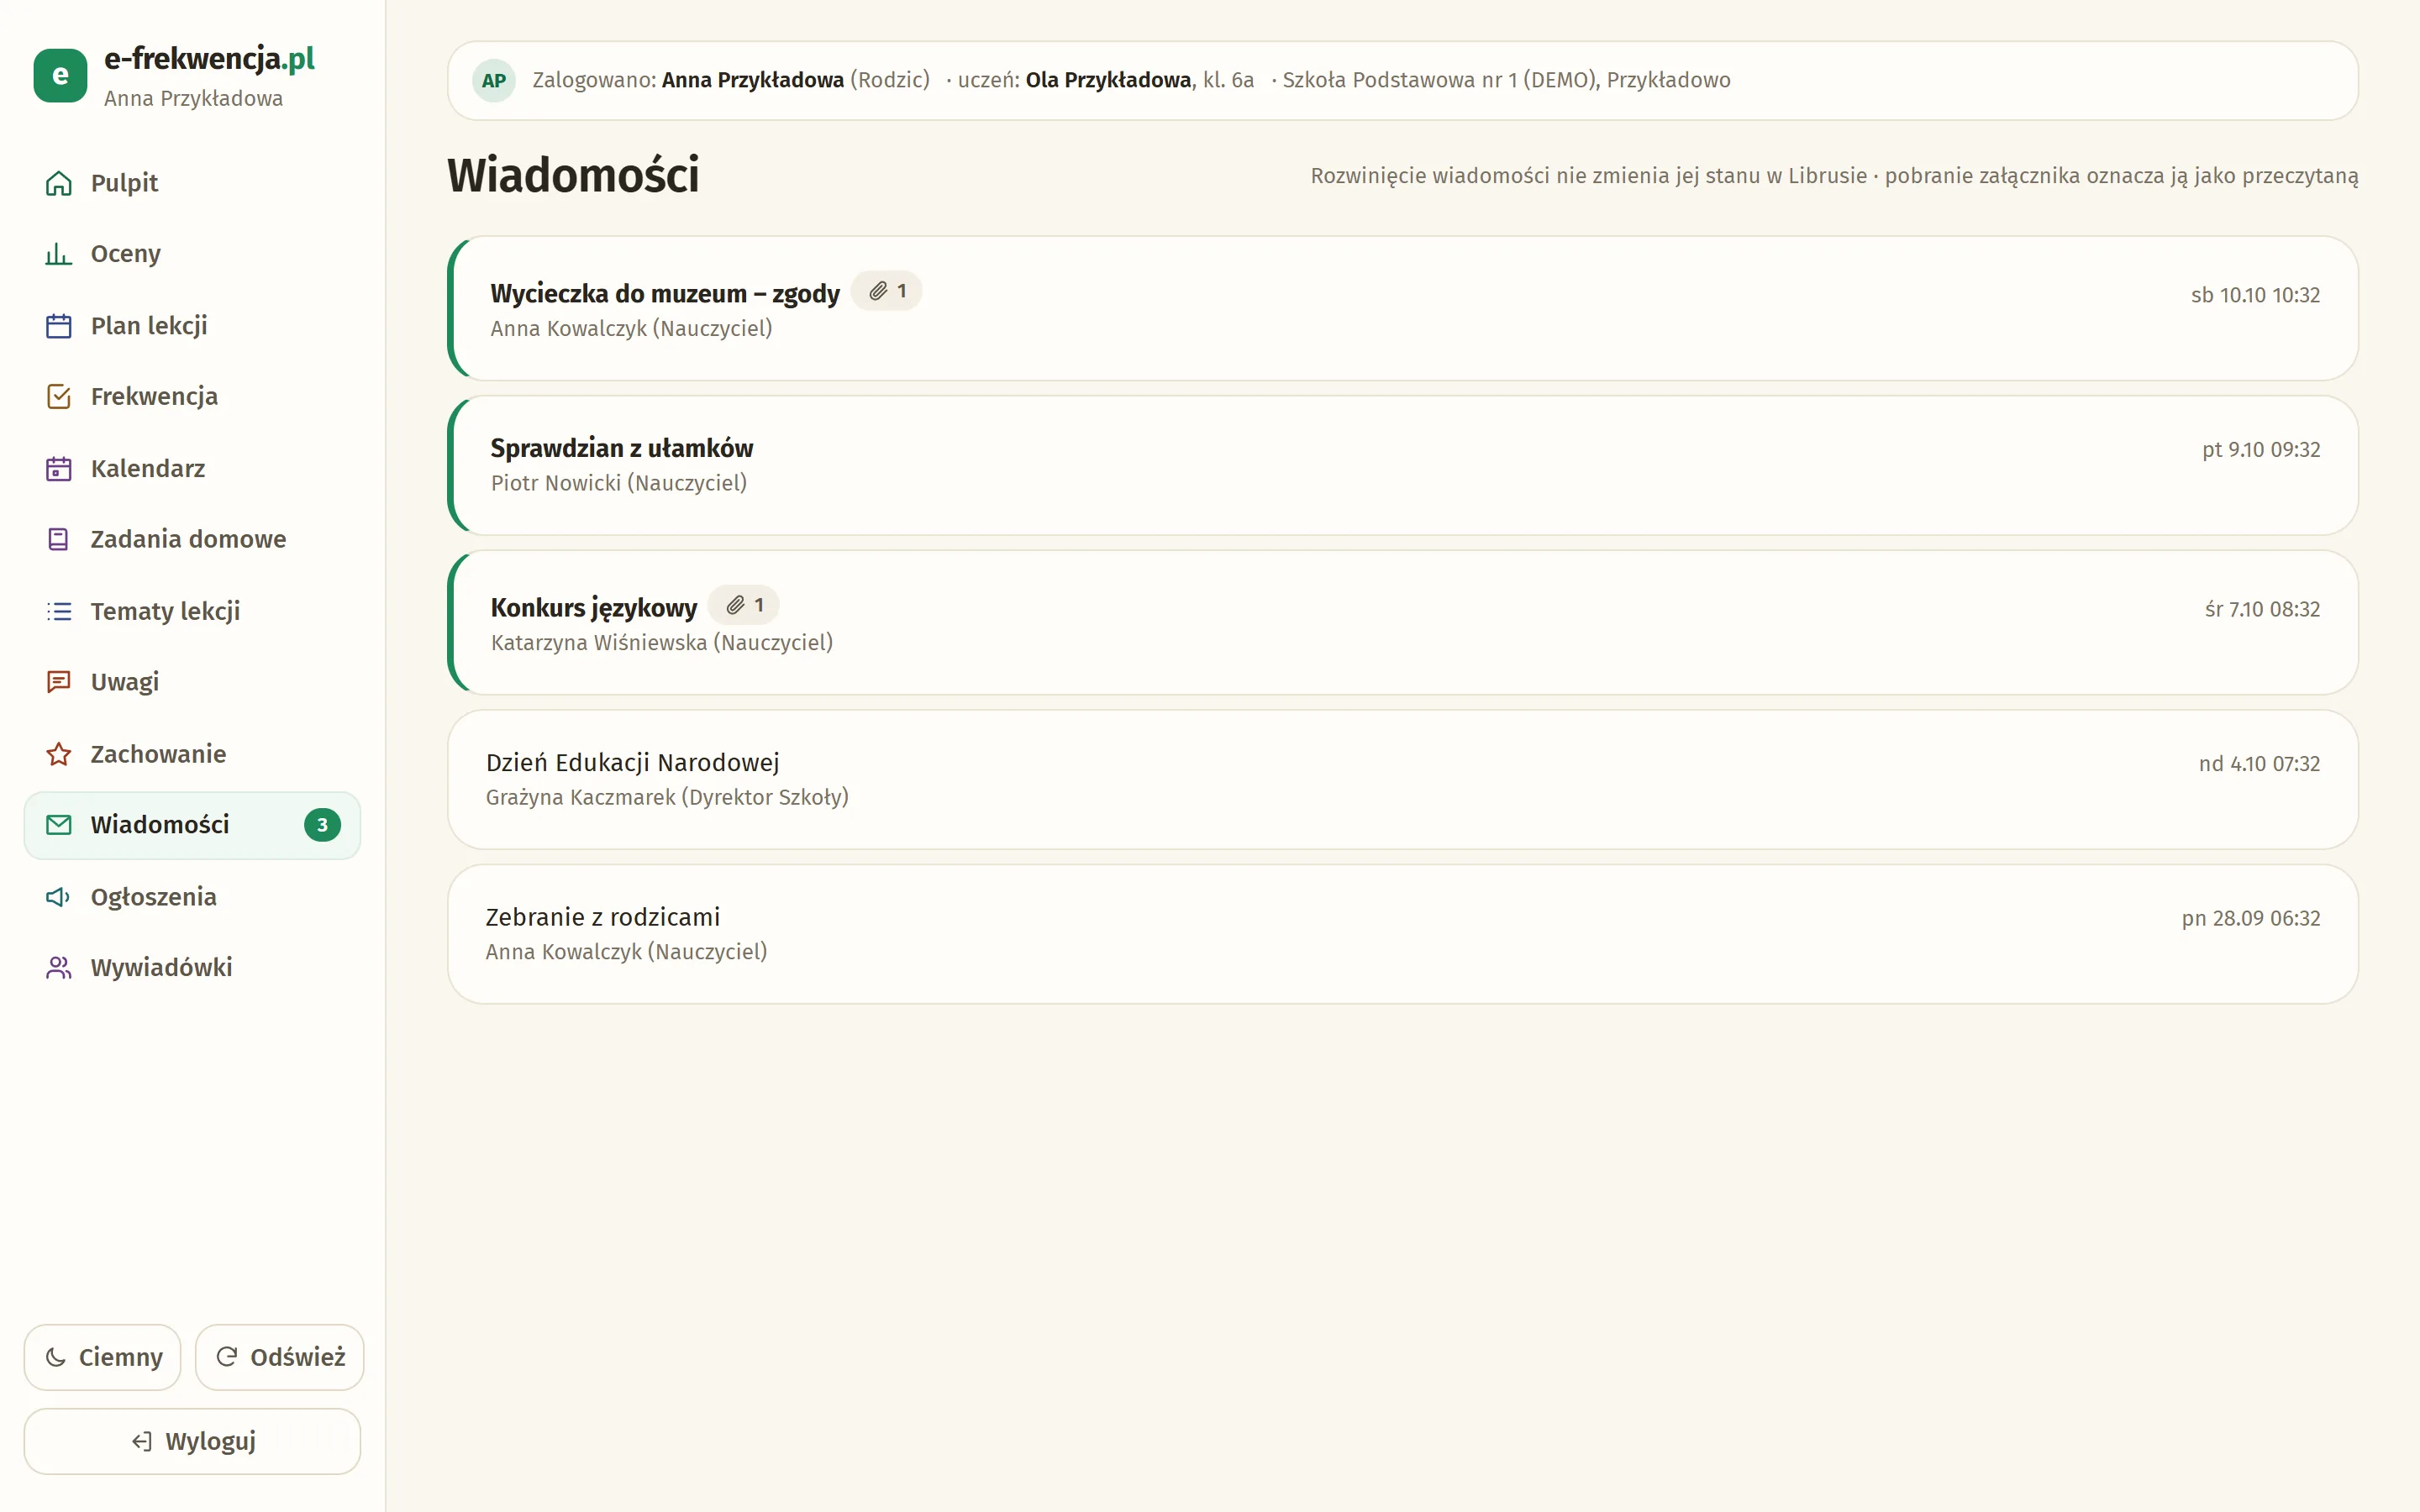Open Plan lekcji in the sidebar

coord(192,326)
